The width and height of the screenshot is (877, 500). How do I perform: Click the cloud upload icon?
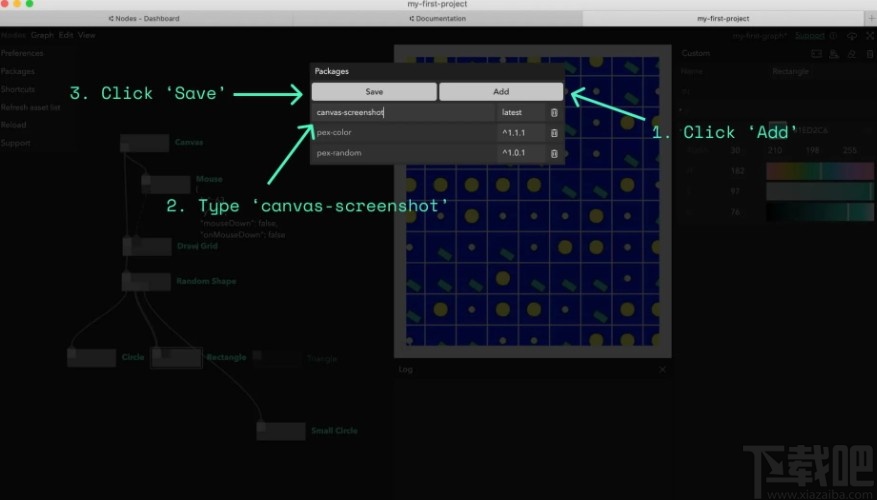[852, 36]
